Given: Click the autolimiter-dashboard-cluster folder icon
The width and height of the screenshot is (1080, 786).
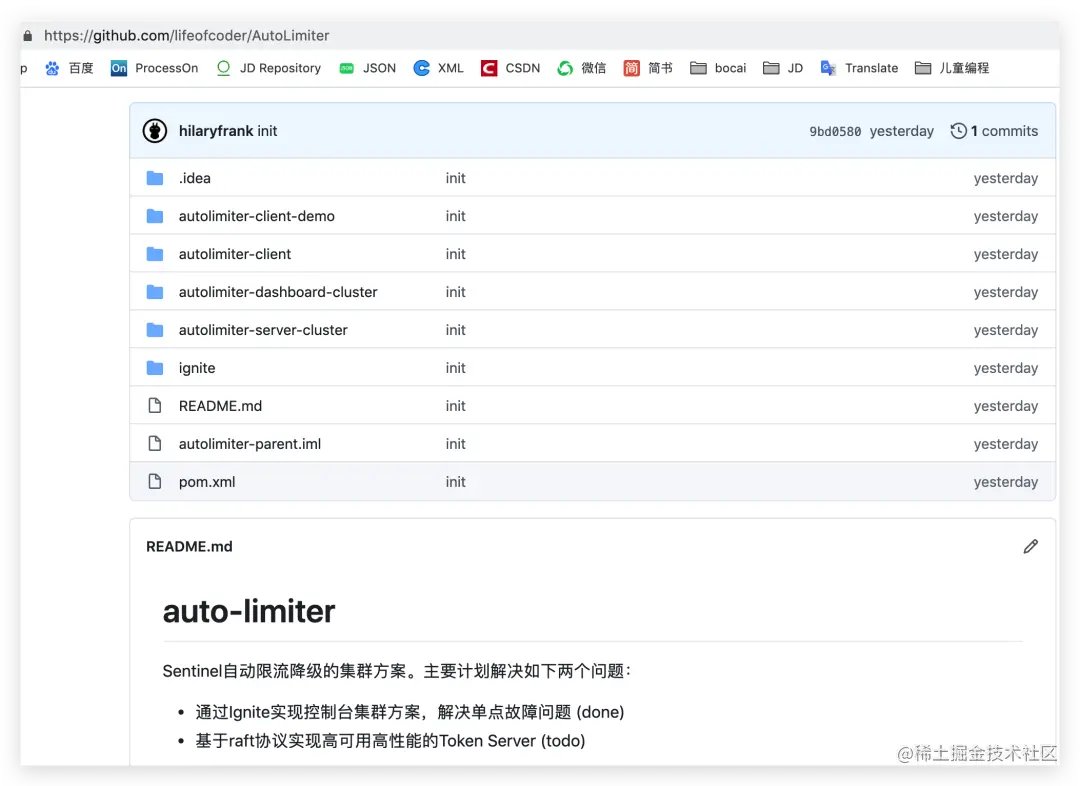Looking at the screenshot, I should click(155, 292).
